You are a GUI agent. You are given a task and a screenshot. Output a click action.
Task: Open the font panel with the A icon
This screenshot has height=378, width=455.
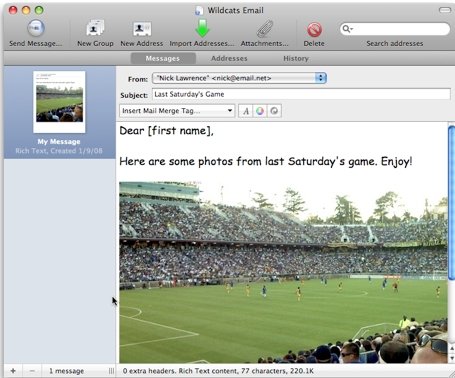click(246, 111)
